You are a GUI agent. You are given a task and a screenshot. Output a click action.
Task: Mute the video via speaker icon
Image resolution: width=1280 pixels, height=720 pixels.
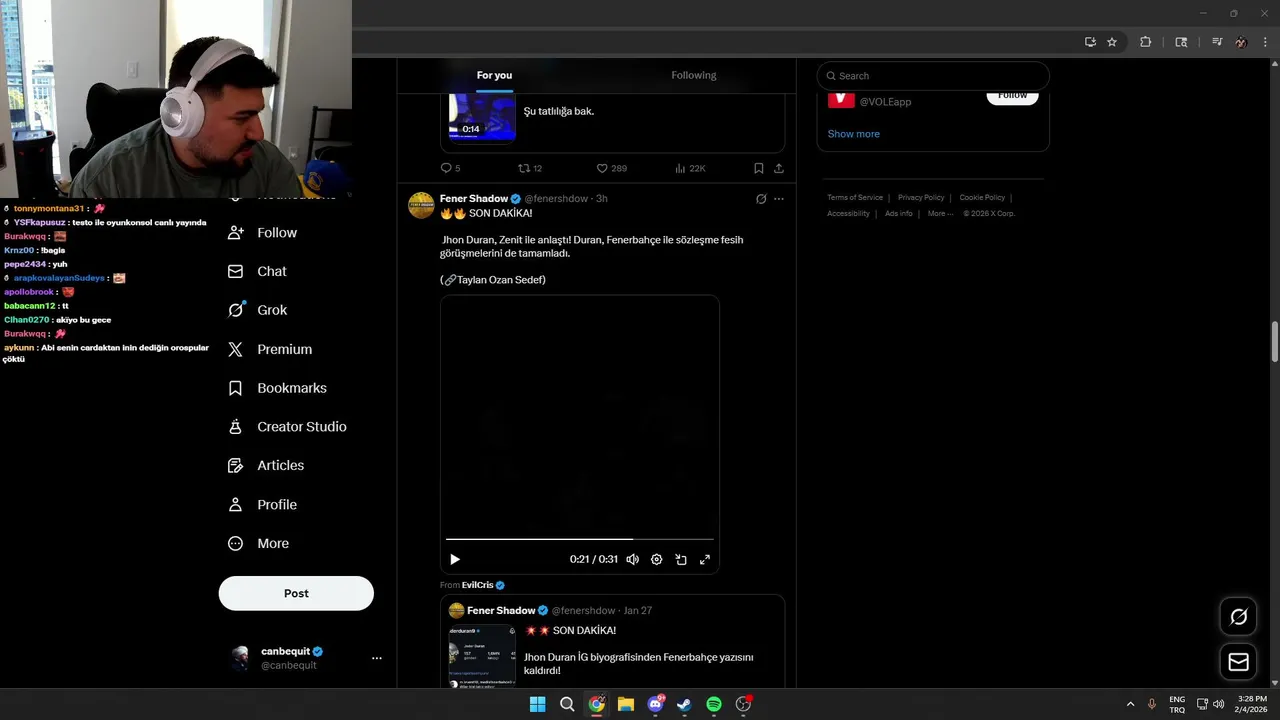[632, 559]
